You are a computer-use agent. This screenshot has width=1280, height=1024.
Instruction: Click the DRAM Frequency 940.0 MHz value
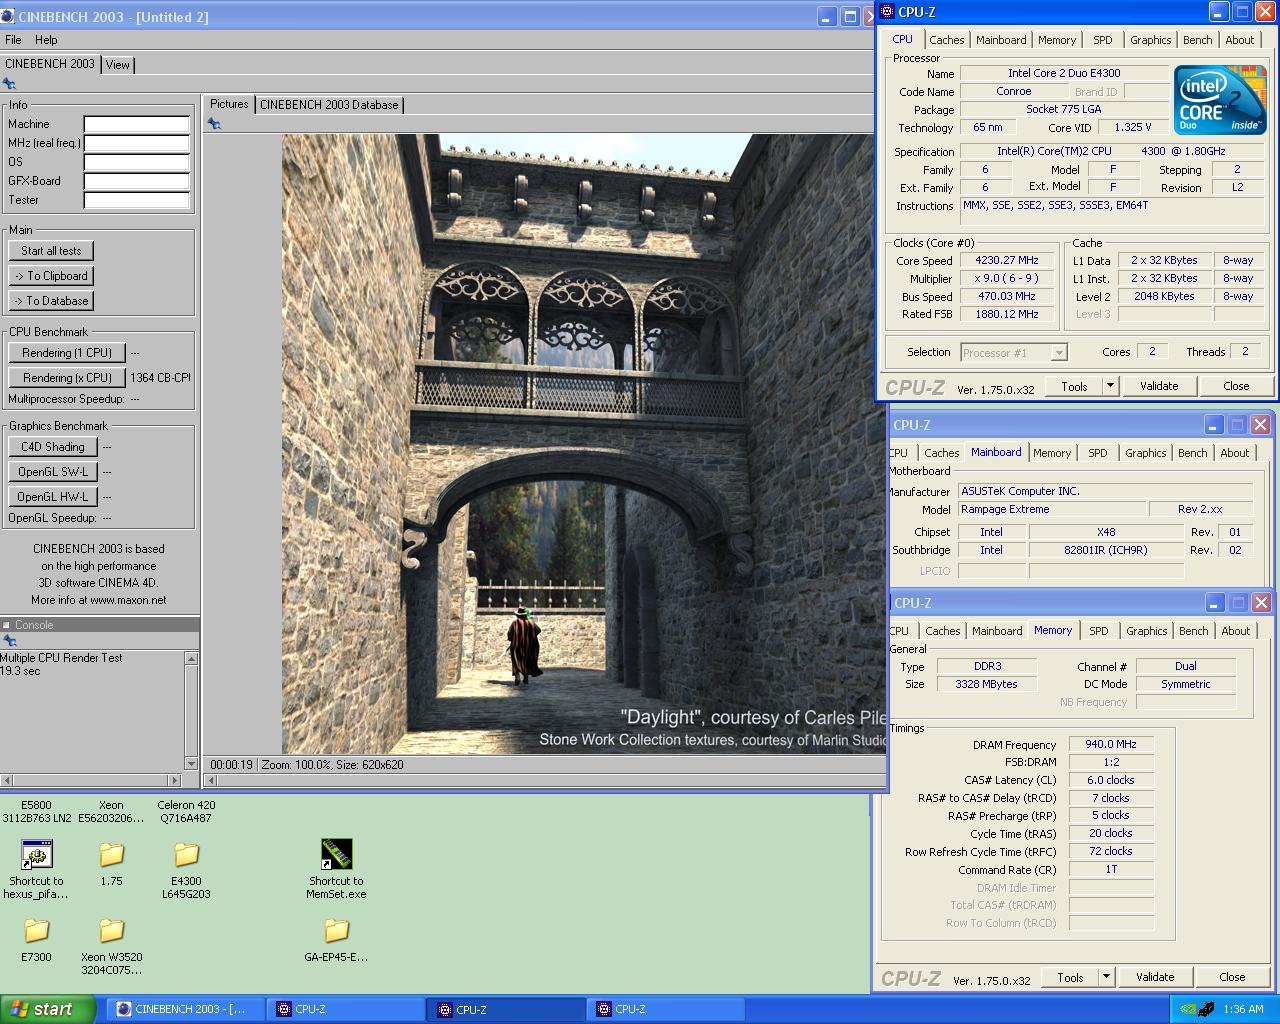(x=1111, y=744)
